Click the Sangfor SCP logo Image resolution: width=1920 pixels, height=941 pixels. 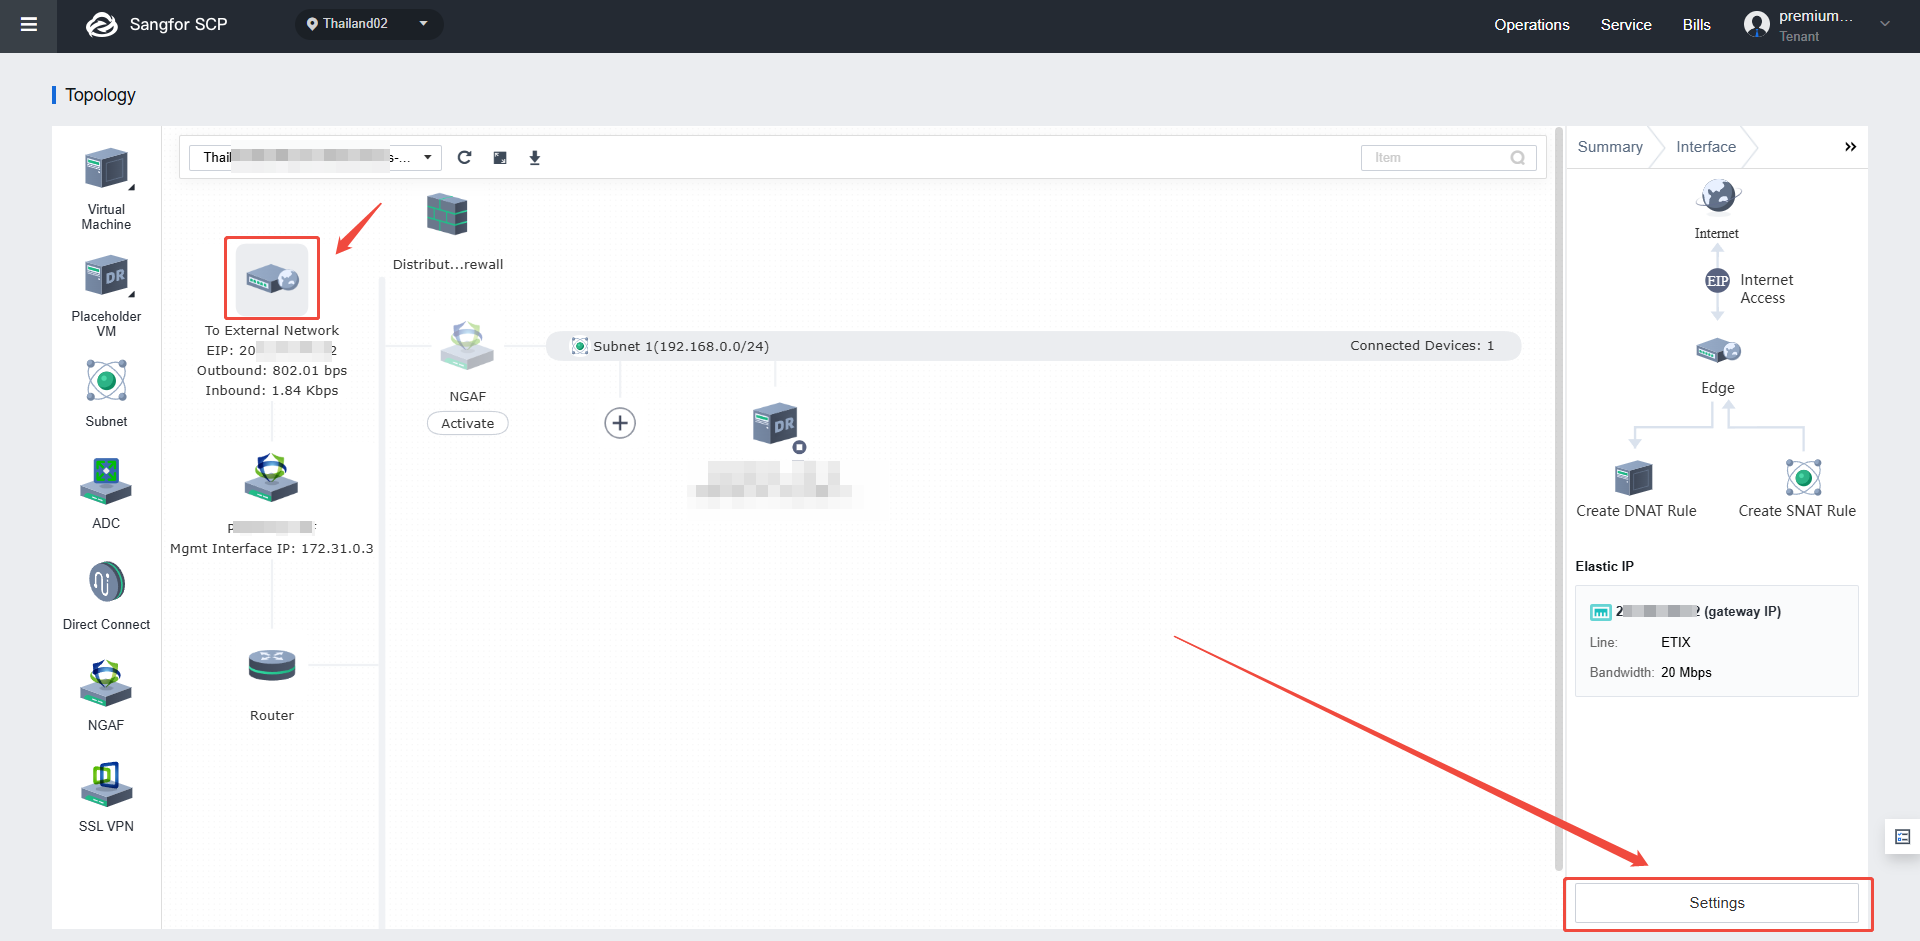157,25
